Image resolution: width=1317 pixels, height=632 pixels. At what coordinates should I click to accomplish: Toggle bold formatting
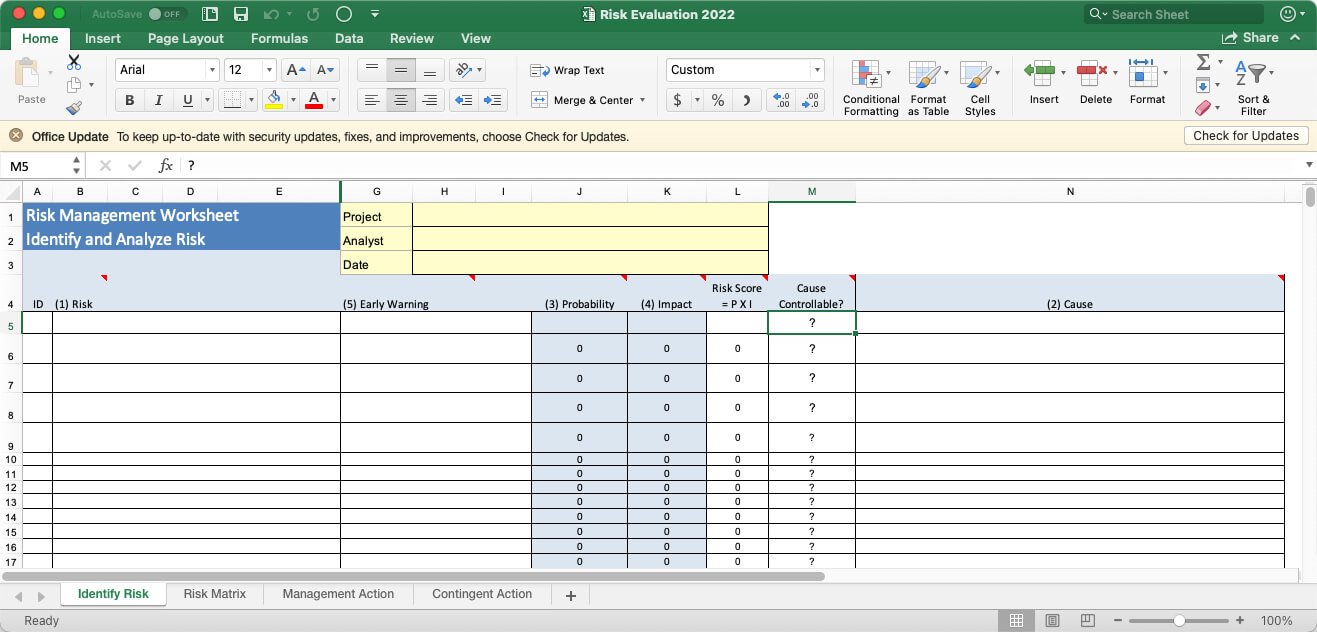(x=129, y=100)
